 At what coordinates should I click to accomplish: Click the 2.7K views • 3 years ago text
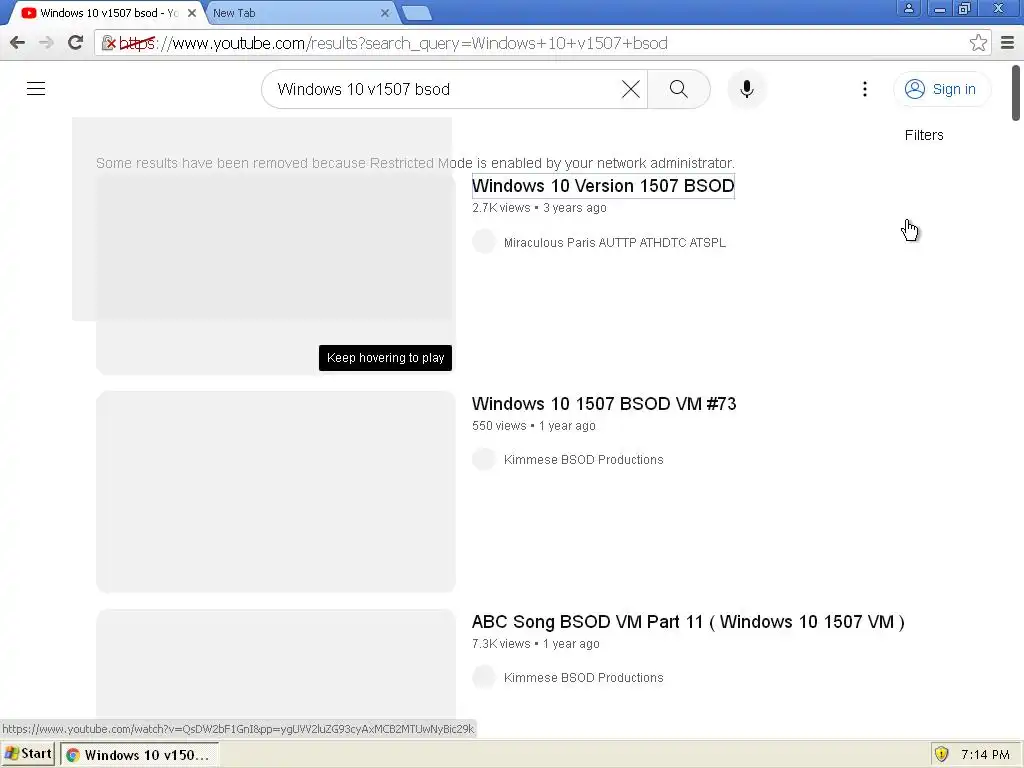(539, 208)
